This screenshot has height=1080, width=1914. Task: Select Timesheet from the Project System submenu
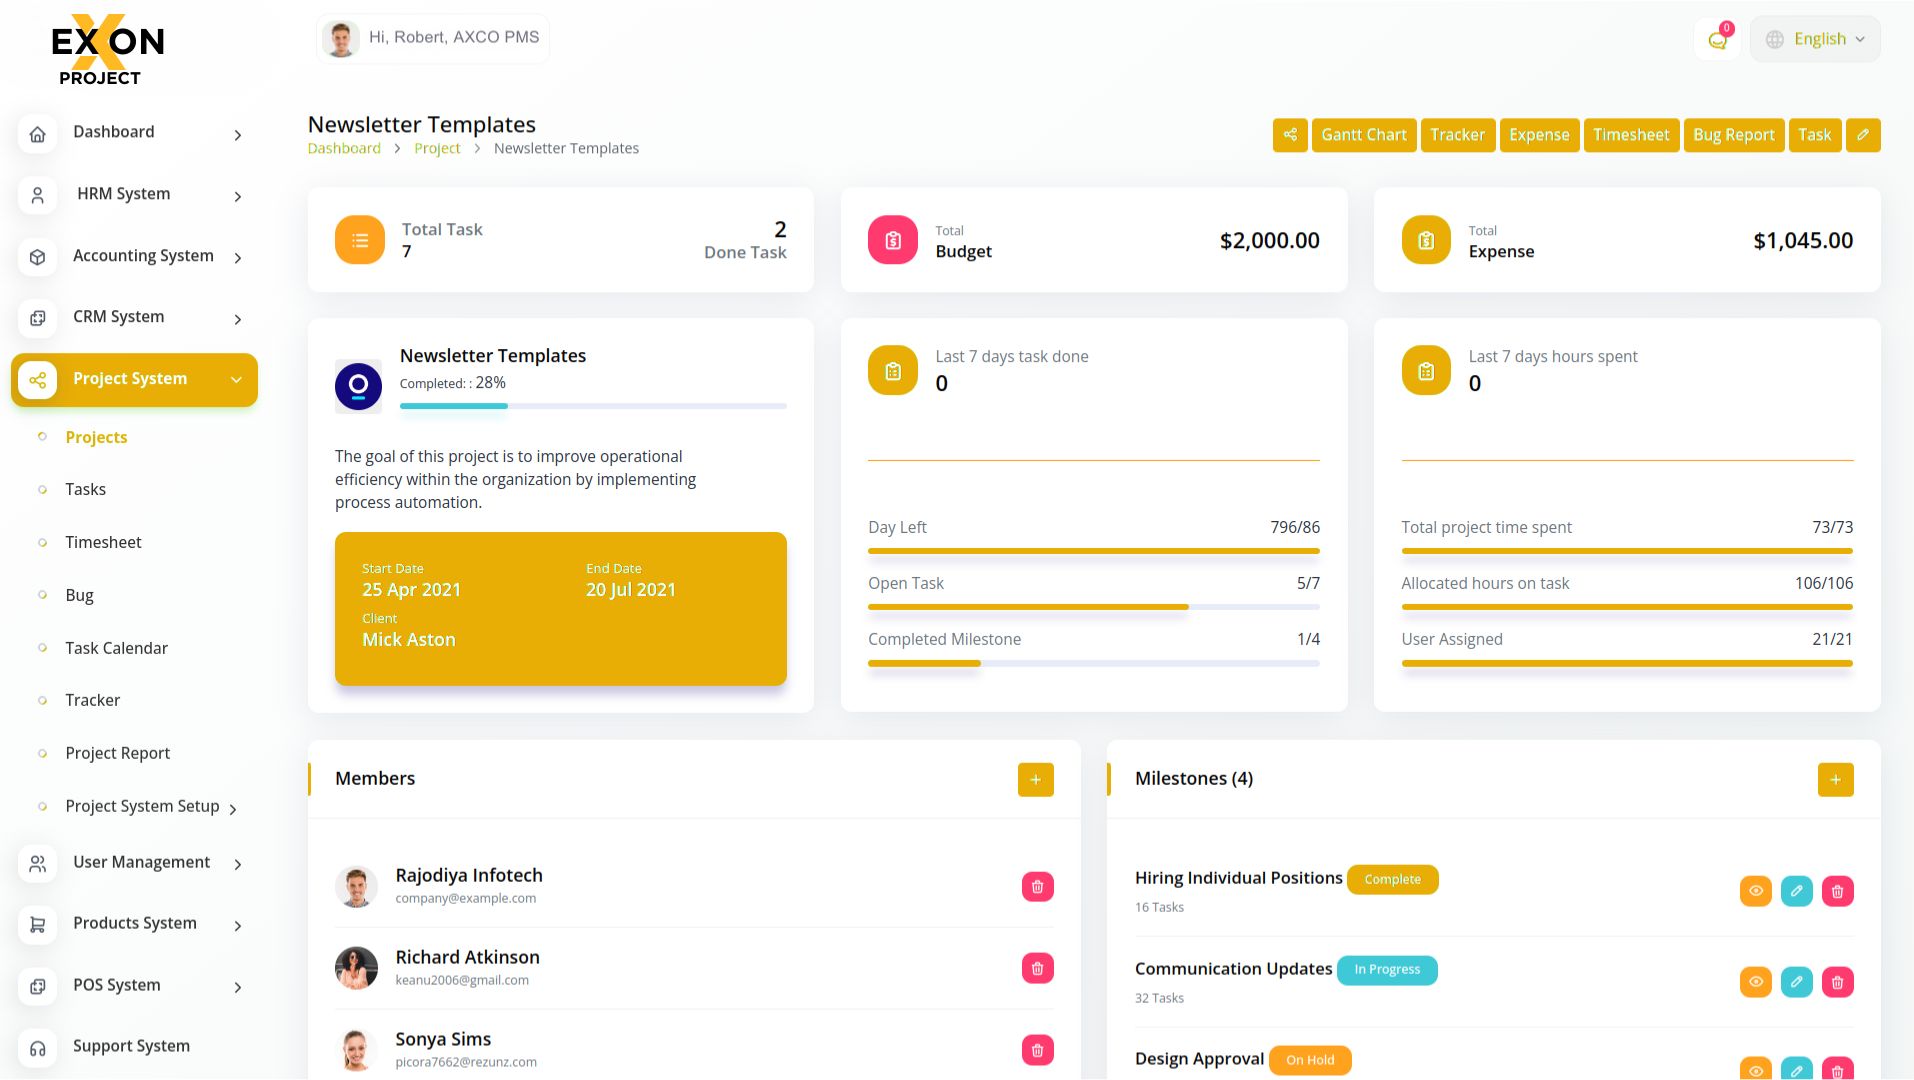pos(103,542)
